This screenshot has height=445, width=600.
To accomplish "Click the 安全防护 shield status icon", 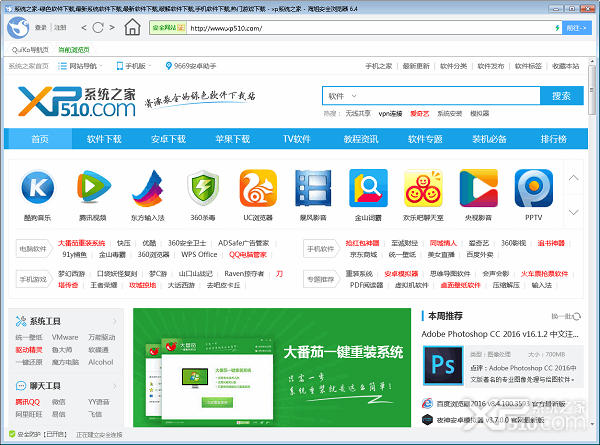I will click(x=12, y=434).
